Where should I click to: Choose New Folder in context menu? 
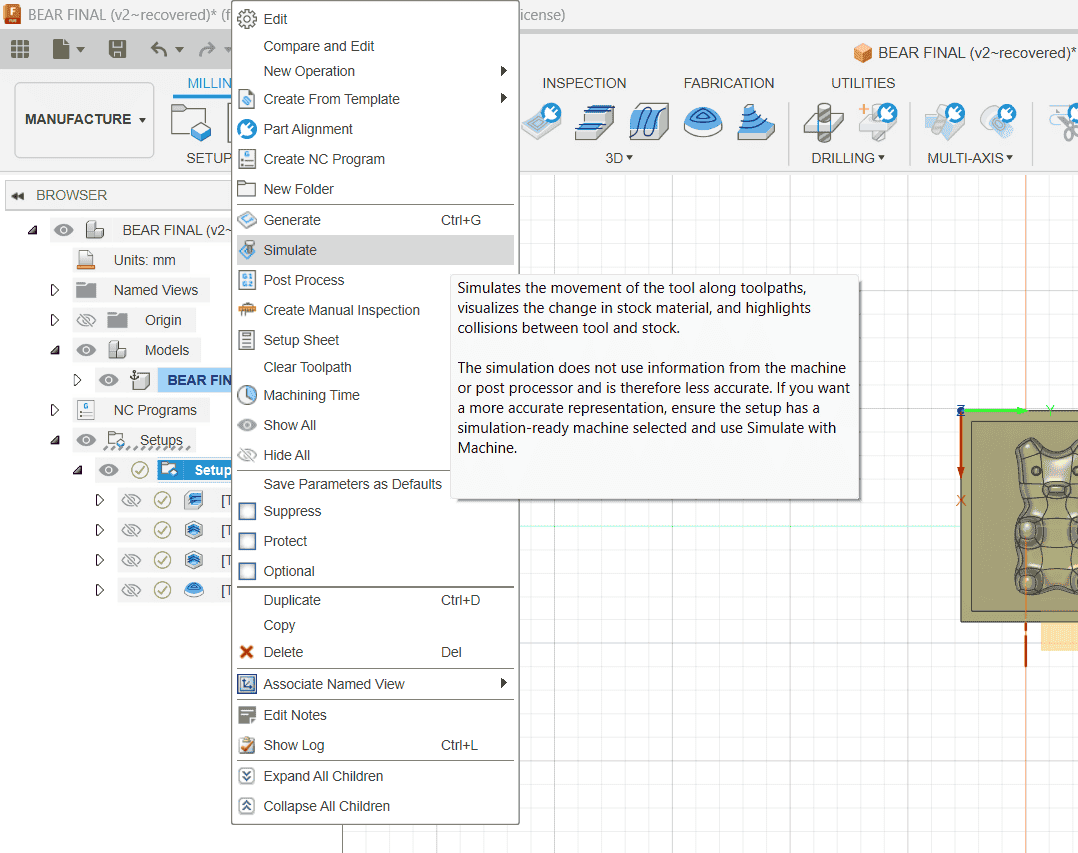(375, 189)
